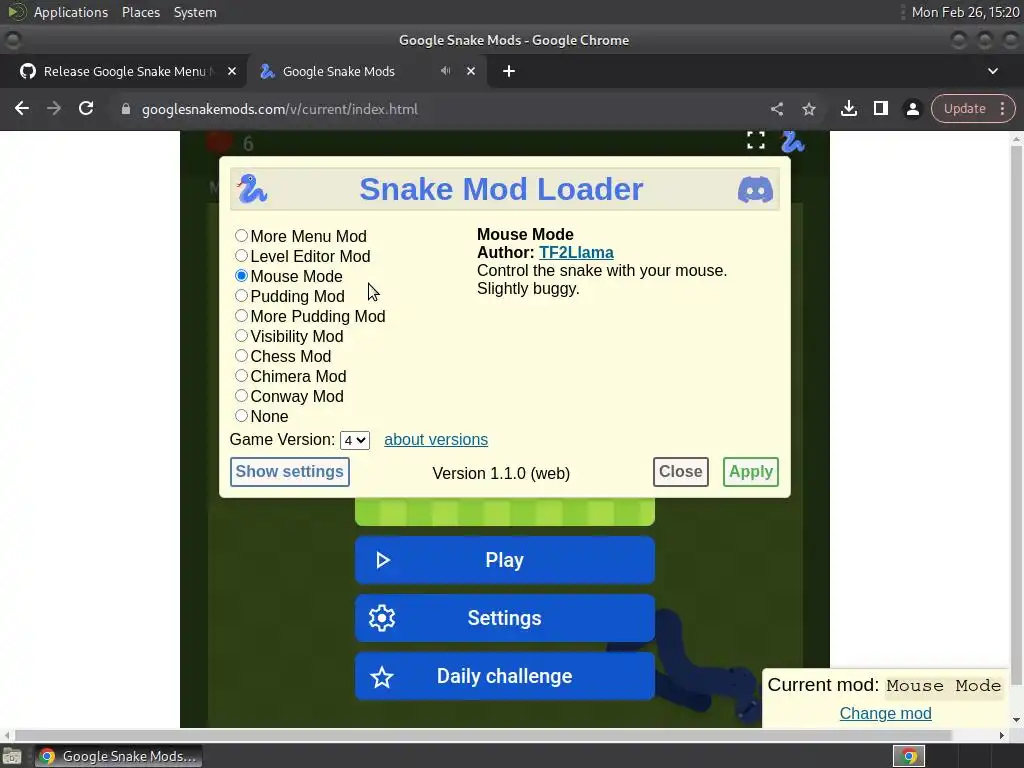Click the star icon on Daily challenge
The width and height of the screenshot is (1024, 768).
point(381,677)
